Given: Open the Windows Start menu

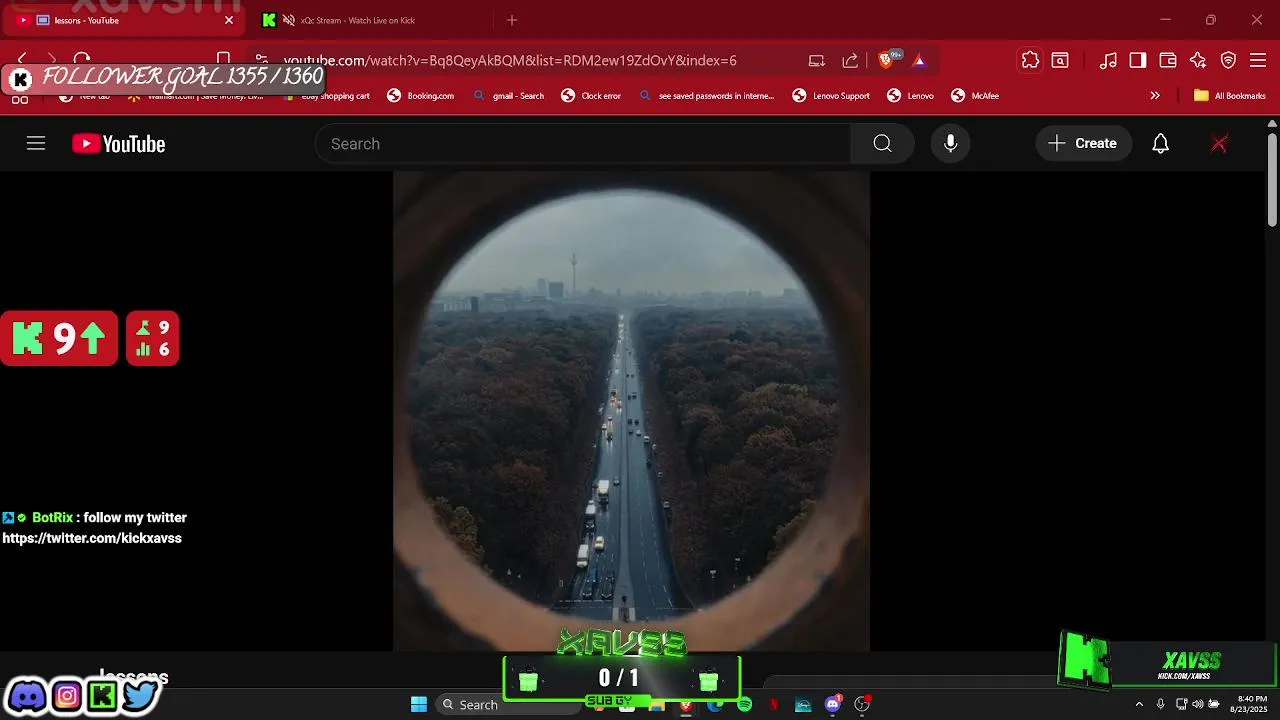Looking at the screenshot, I should click(x=419, y=704).
